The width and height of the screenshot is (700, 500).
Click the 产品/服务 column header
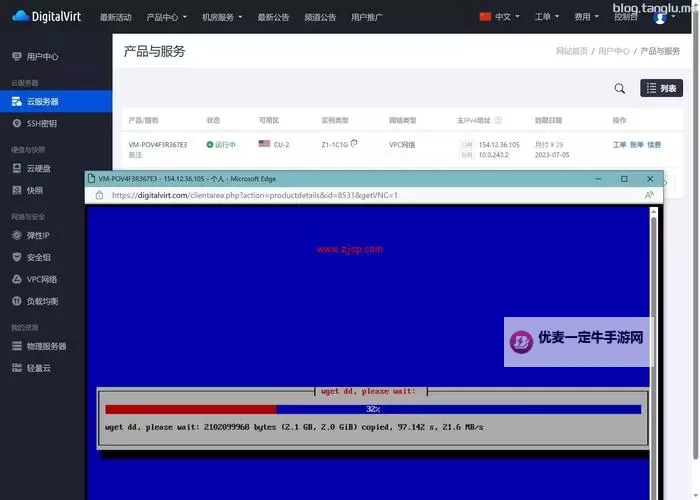pos(143,120)
